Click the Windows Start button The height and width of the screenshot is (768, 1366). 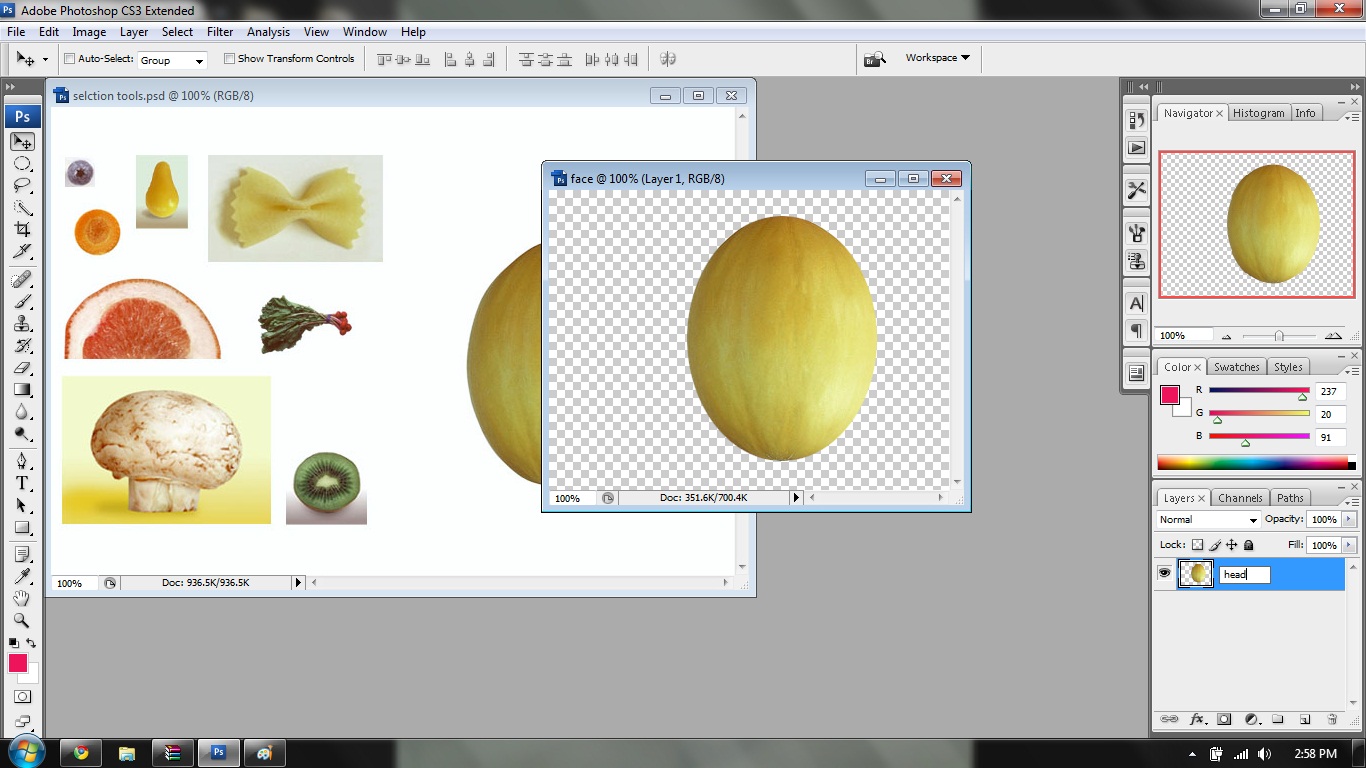[27, 752]
